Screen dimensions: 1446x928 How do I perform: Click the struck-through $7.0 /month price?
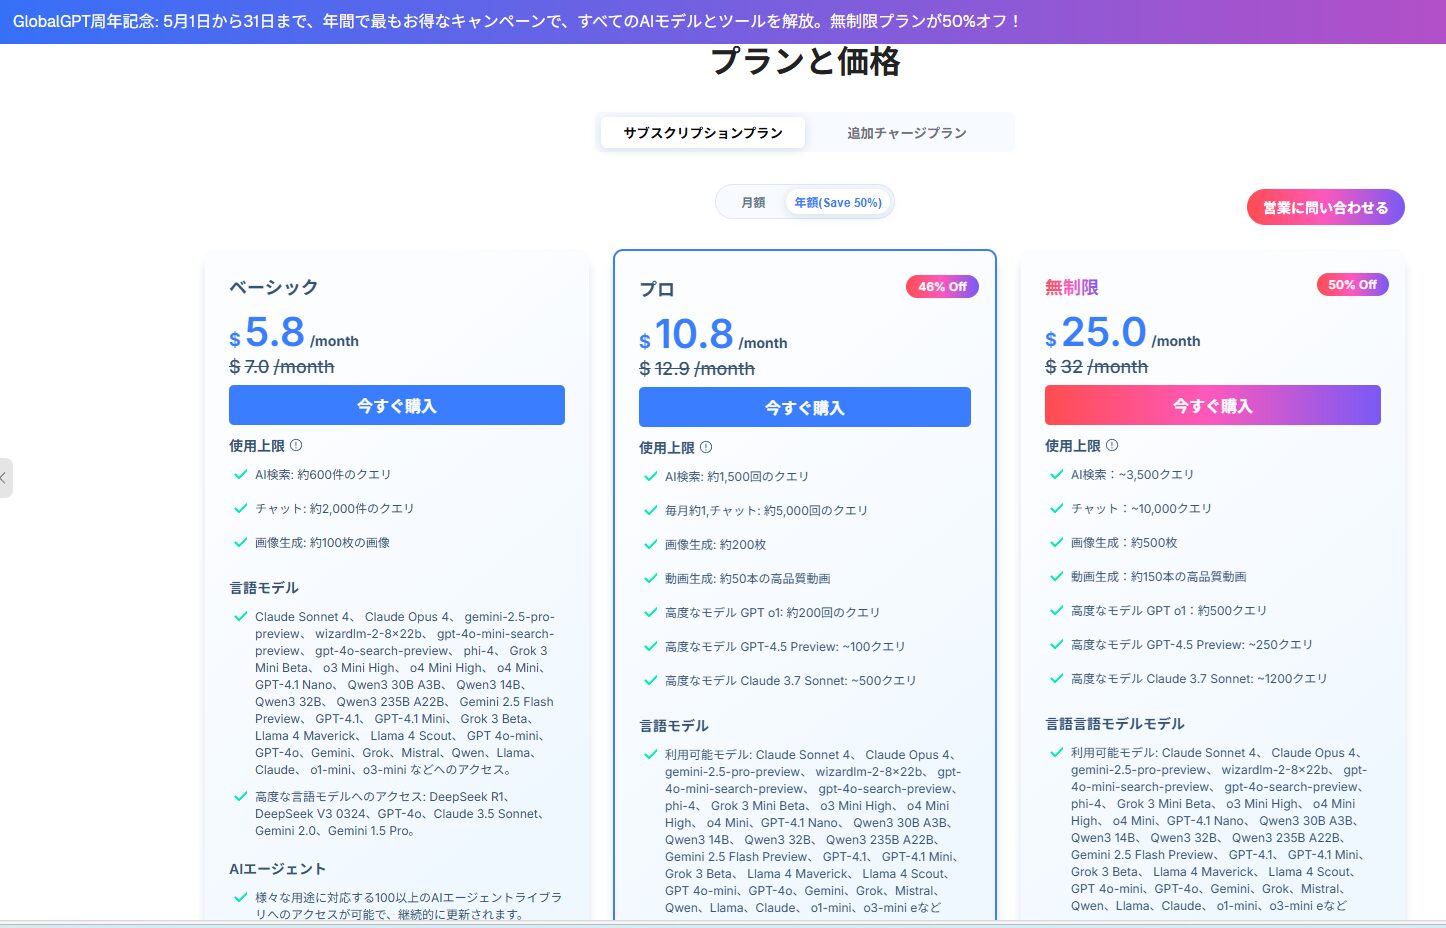point(282,367)
